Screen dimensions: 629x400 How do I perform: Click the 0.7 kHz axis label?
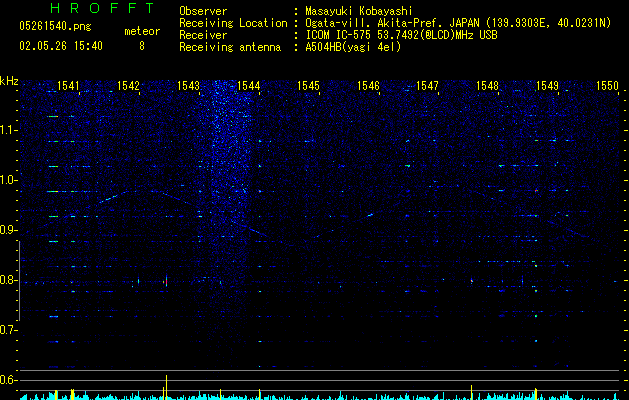tap(8, 330)
